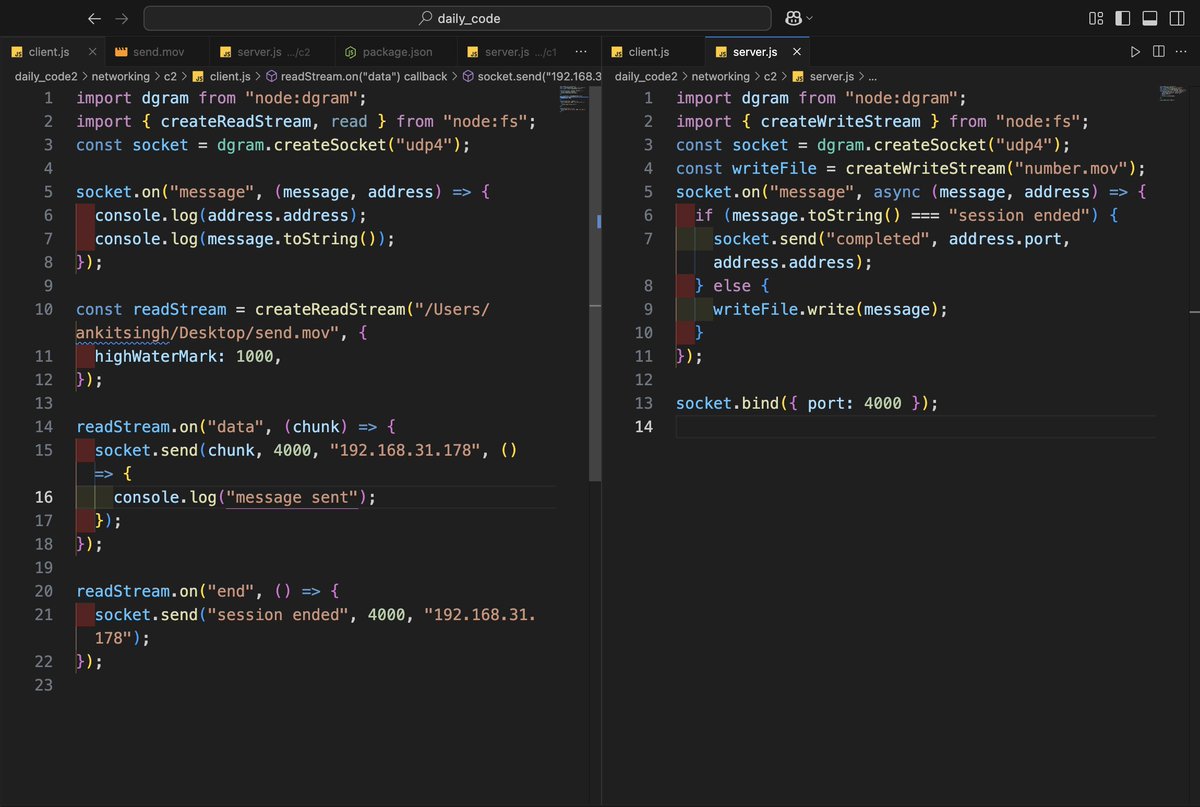Click networking in left breadcrumb
Image resolution: width=1200 pixels, height=807 pixels.
pyautogui.click(x=120, y=76)
